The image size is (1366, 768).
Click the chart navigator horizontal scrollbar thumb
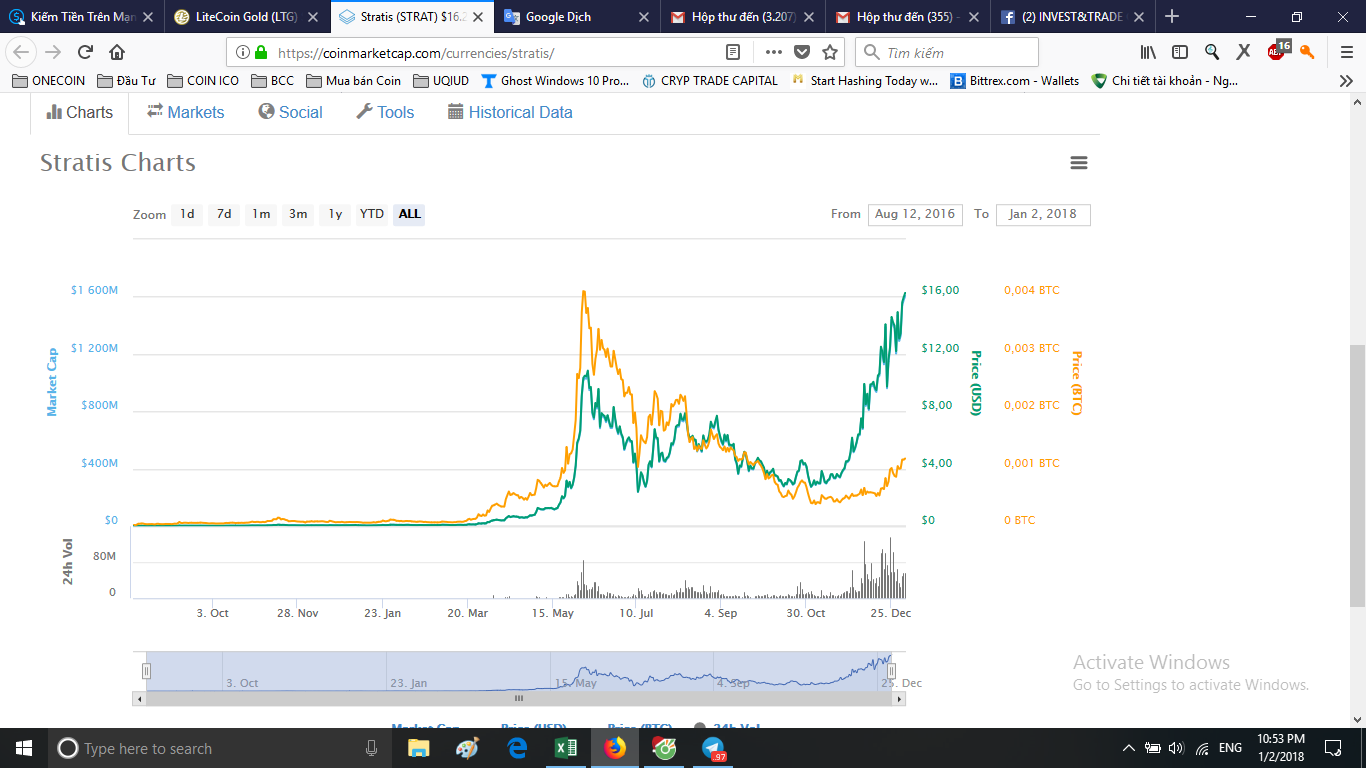(x=518, y=698)
